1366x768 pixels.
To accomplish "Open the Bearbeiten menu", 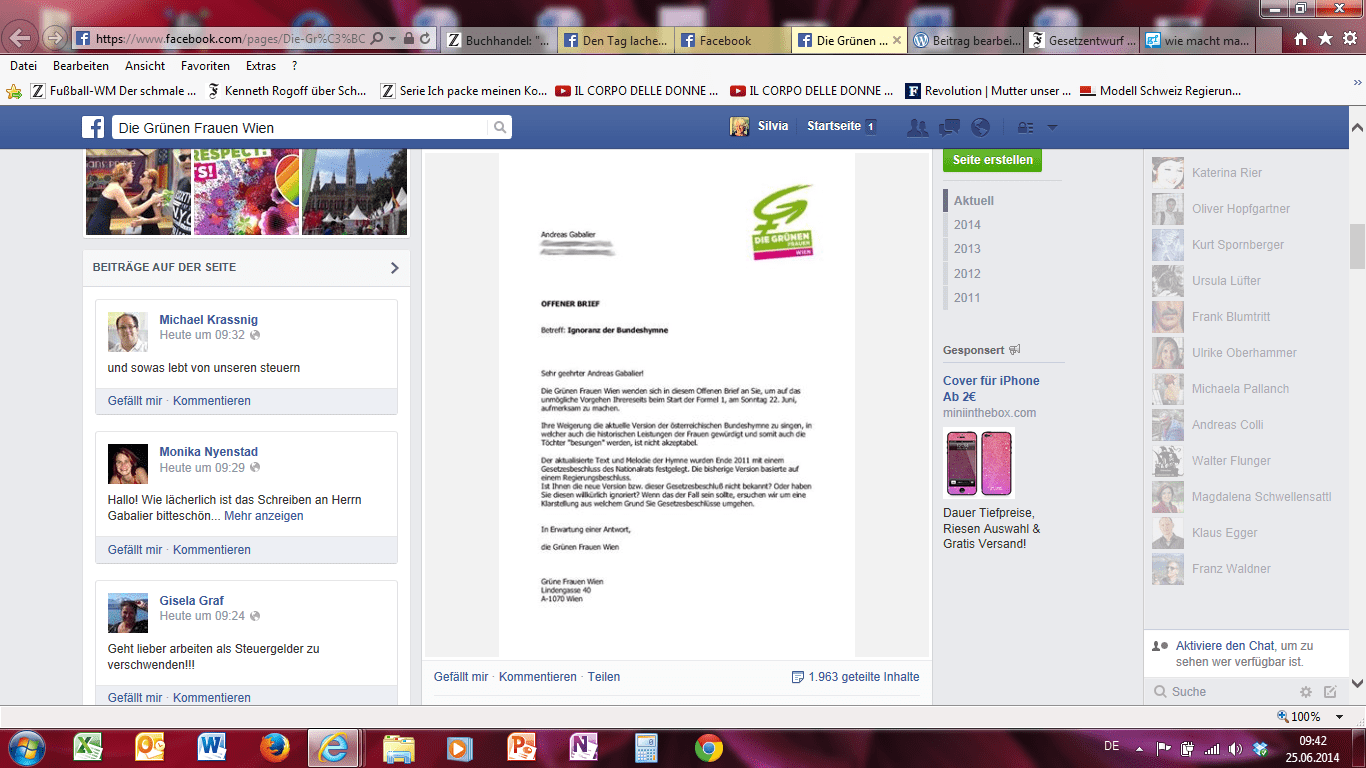I will 81,66.
